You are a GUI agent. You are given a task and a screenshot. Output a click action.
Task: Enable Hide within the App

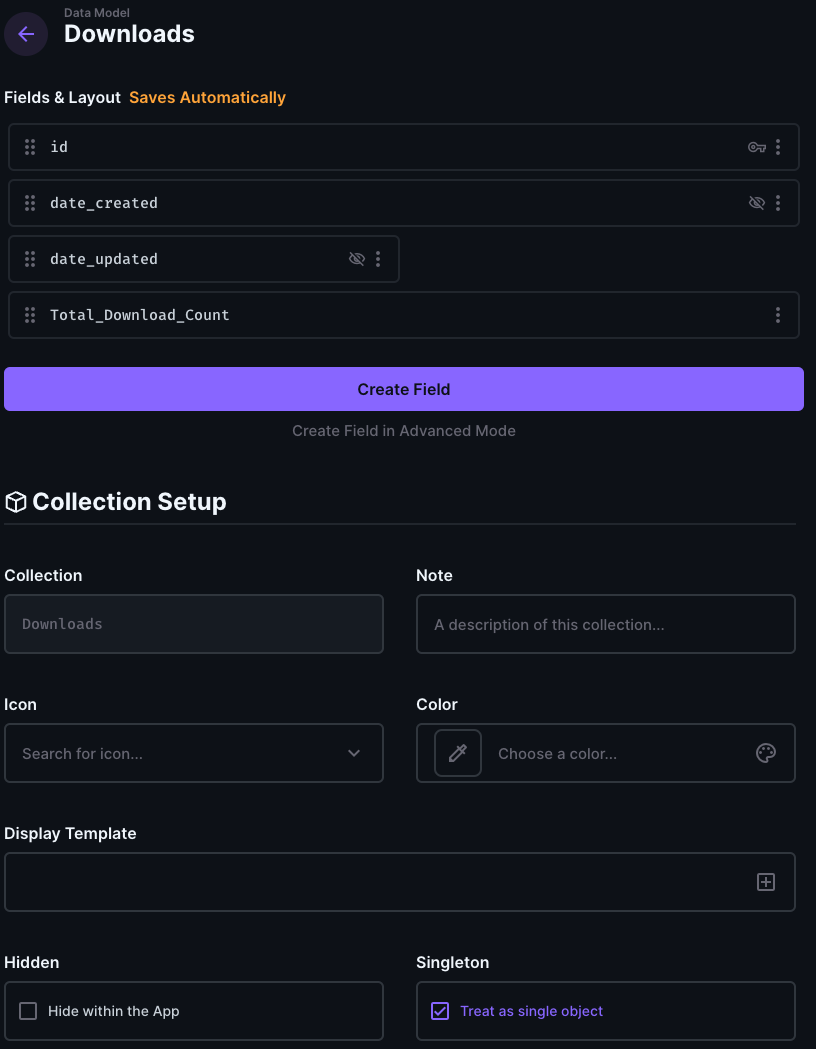pyautogui.click(x=27, y=1010)
